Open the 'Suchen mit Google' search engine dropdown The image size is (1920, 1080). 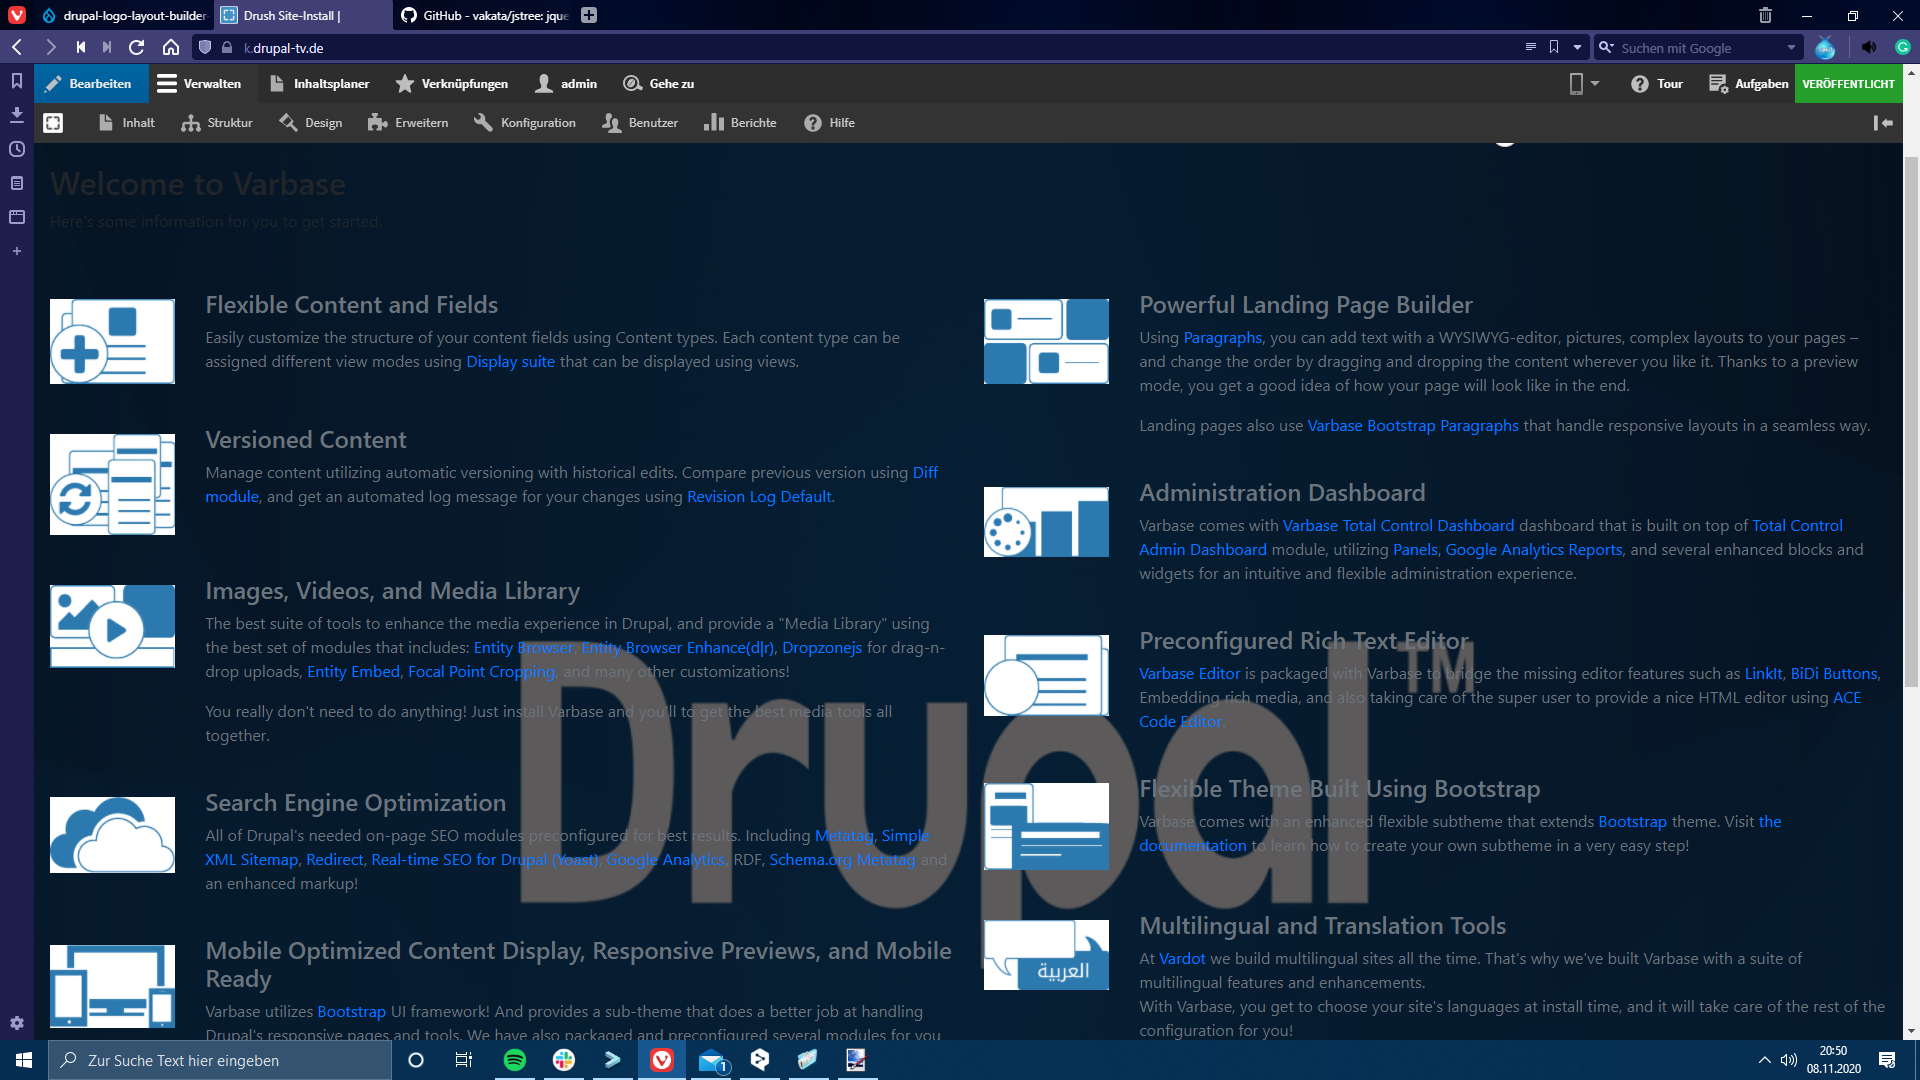1790,47
